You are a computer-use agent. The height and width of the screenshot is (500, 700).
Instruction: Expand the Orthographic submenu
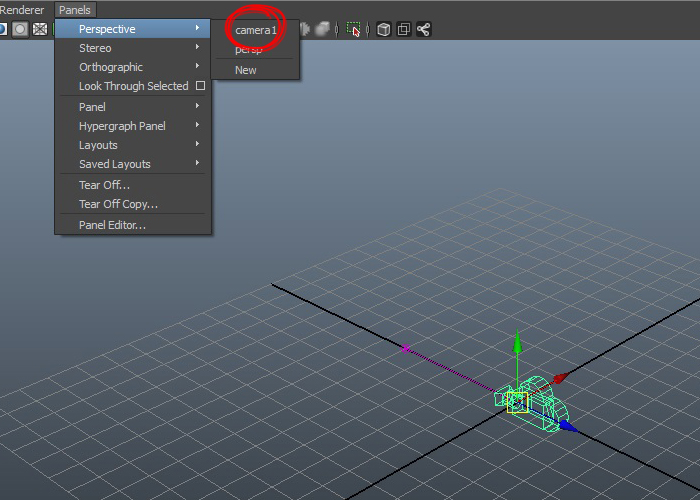click(x=133, y=67)
